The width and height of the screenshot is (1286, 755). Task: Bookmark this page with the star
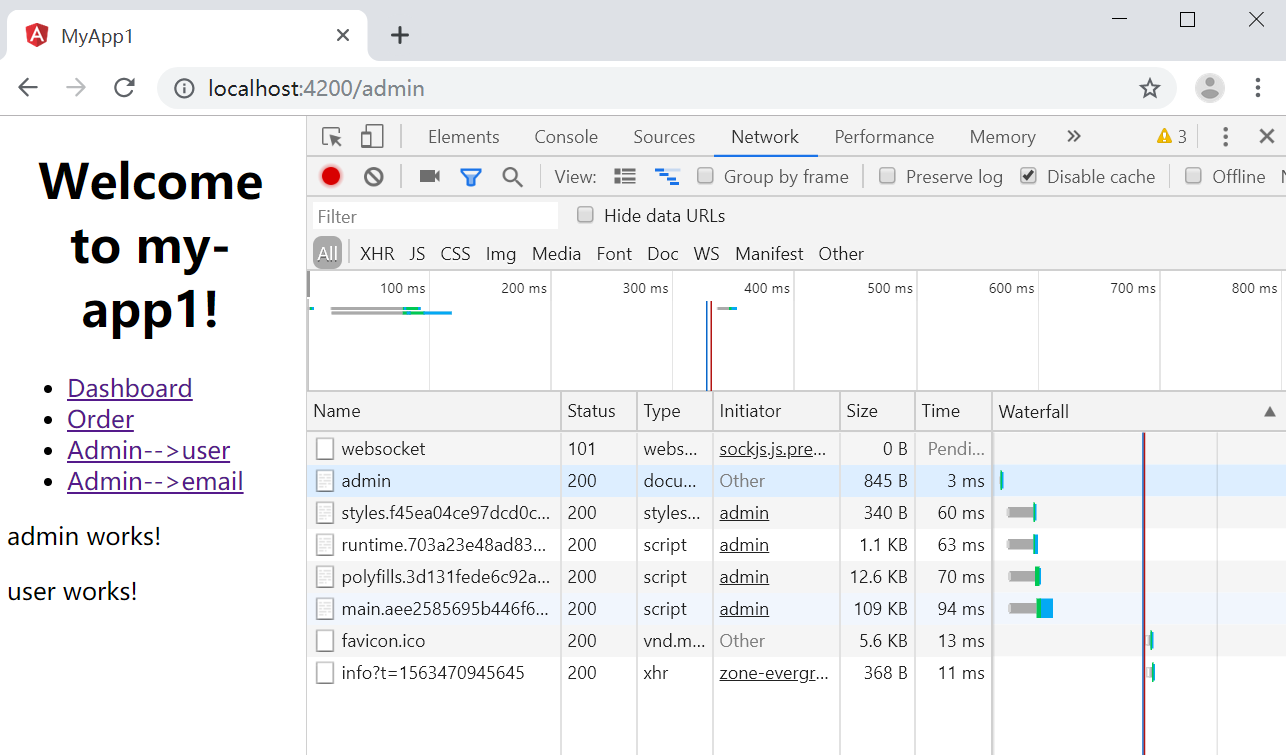click(1150, 88)
